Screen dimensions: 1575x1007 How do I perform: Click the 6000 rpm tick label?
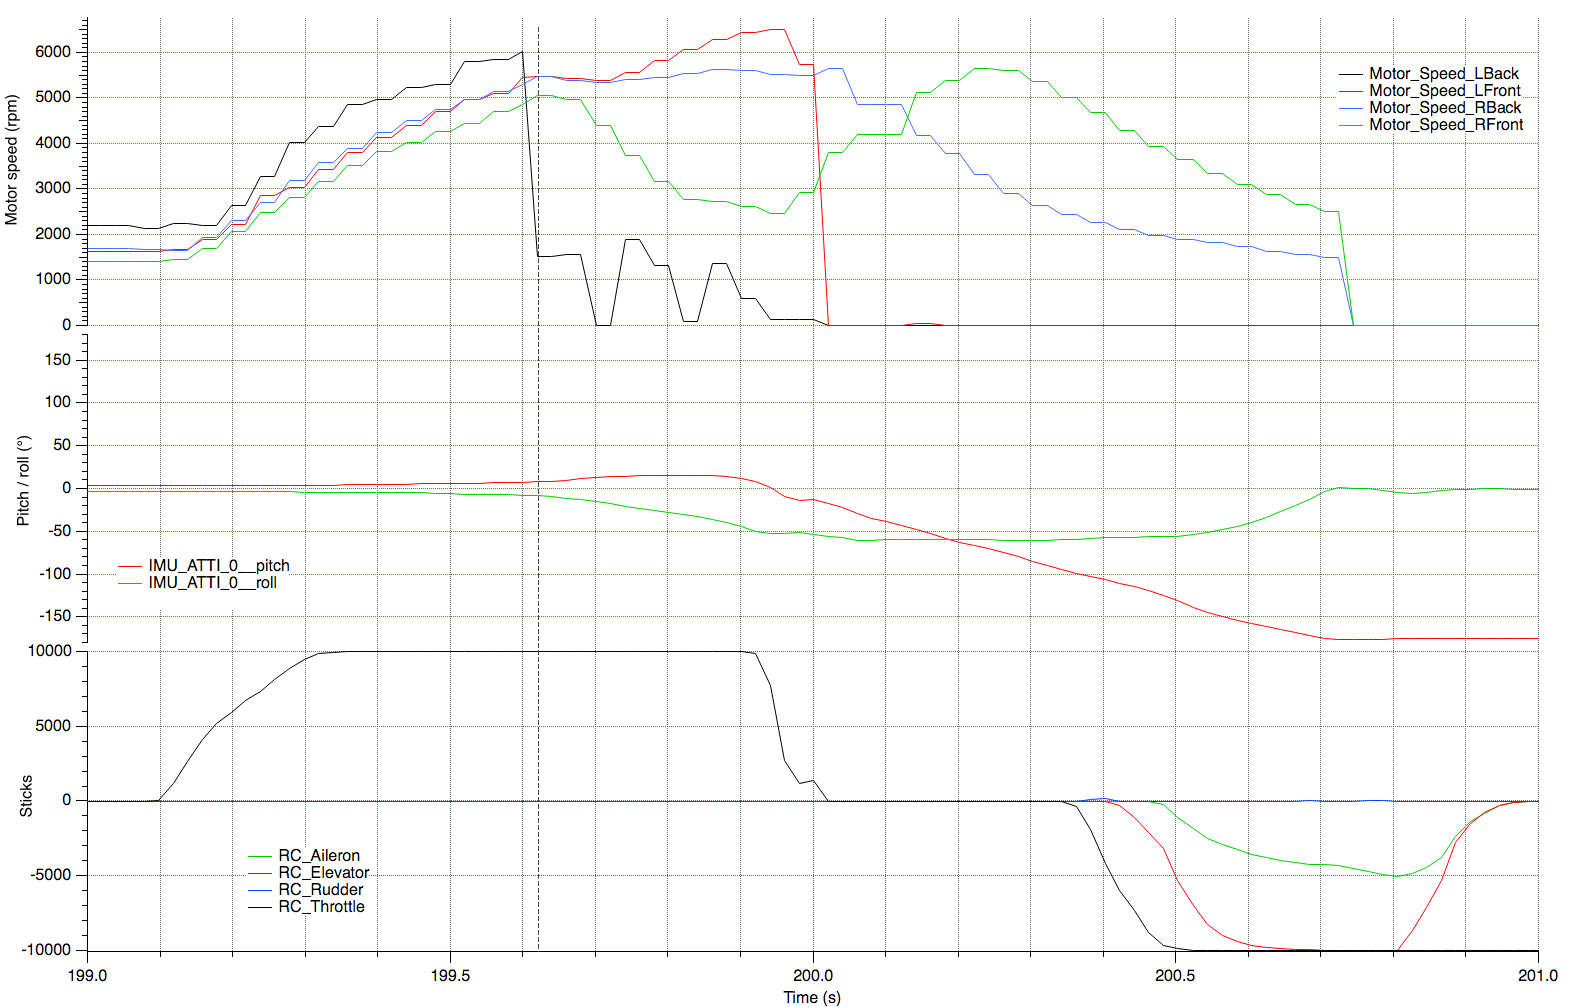(x=53, y=51)
